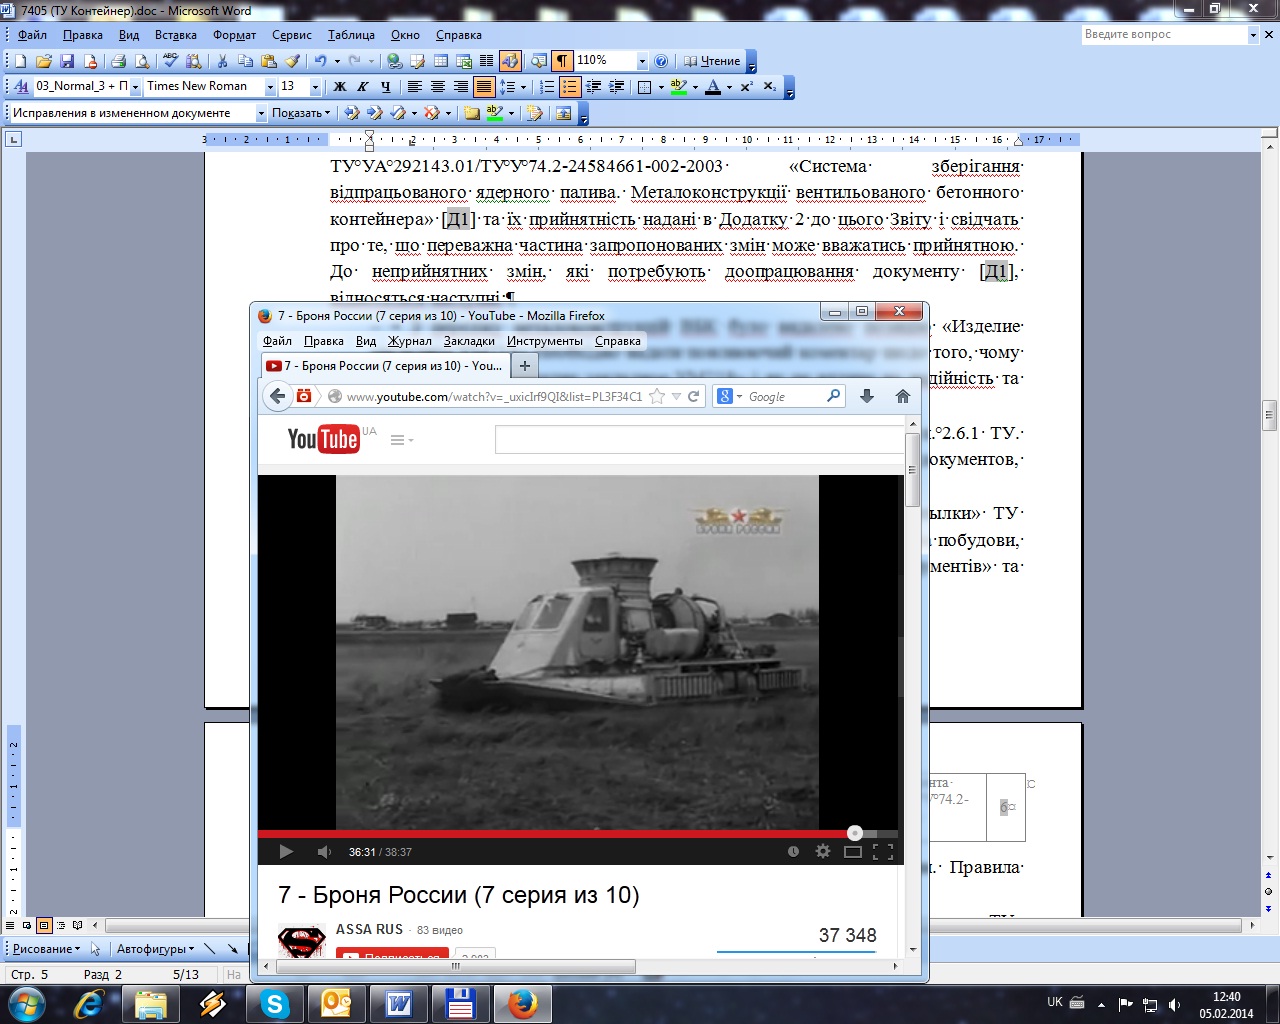Open YouTube player settings gear

tap(823, 852)
